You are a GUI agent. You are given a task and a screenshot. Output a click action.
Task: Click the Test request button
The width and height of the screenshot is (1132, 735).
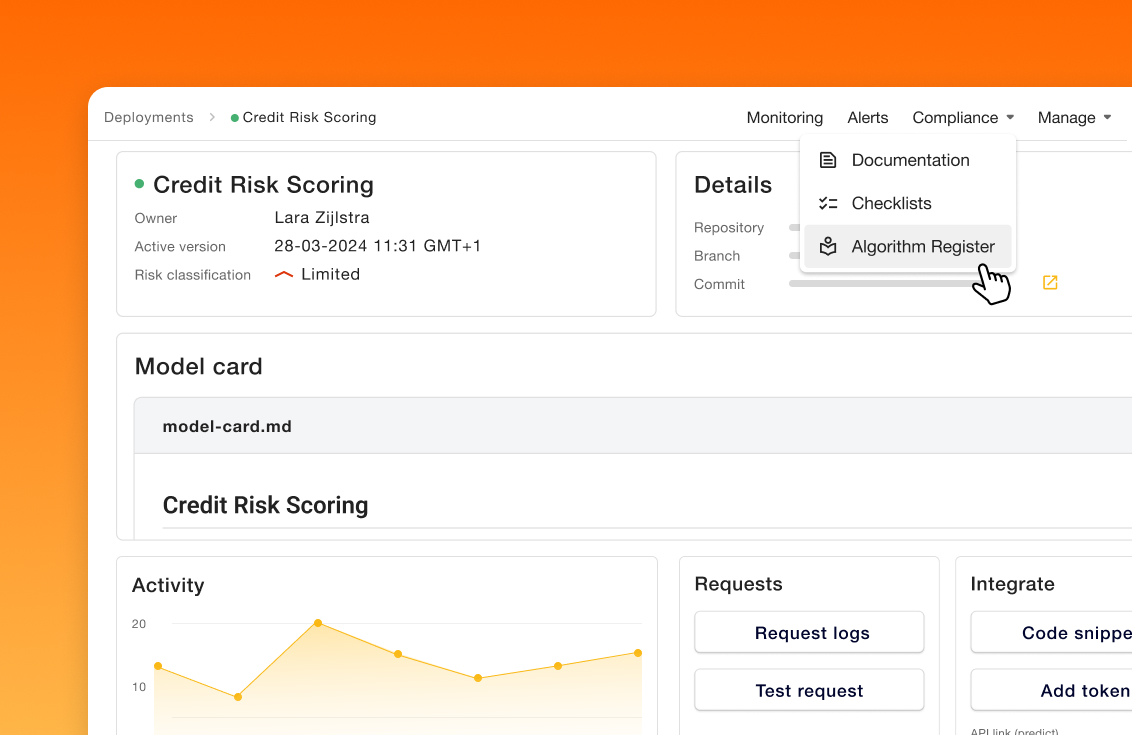click(809, 690)
